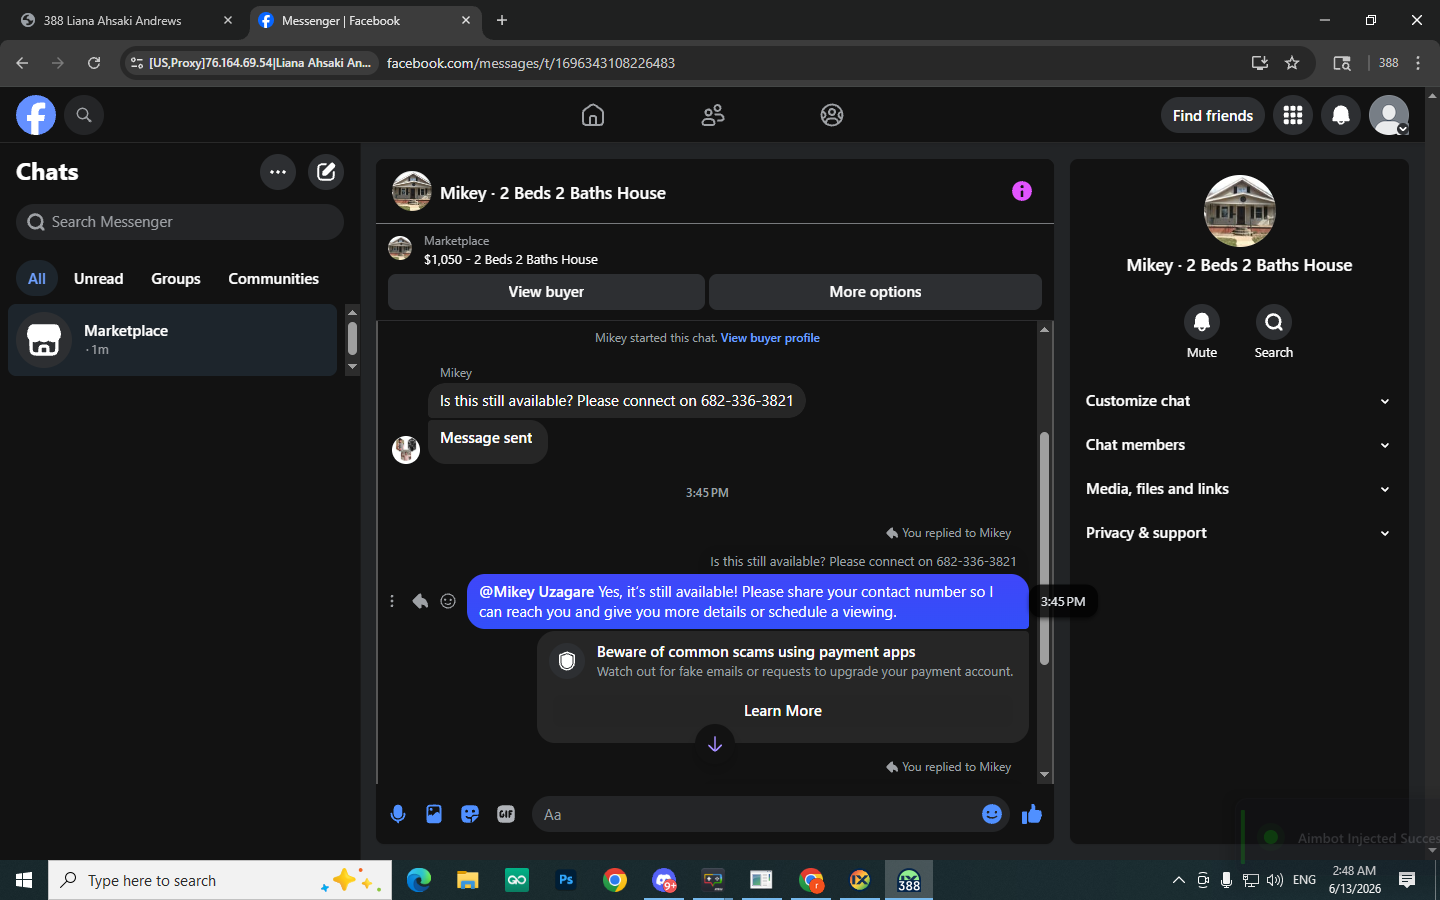Screen dimensions: 1440x900
Task: Open the notifications bell in header
Action: click(1341, 115)
